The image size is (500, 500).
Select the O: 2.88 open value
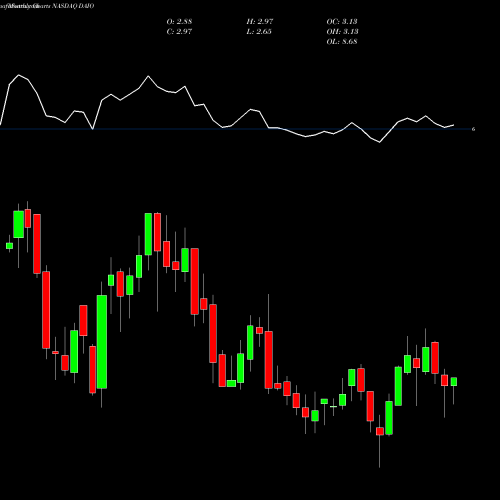click(x=179, y=22)
